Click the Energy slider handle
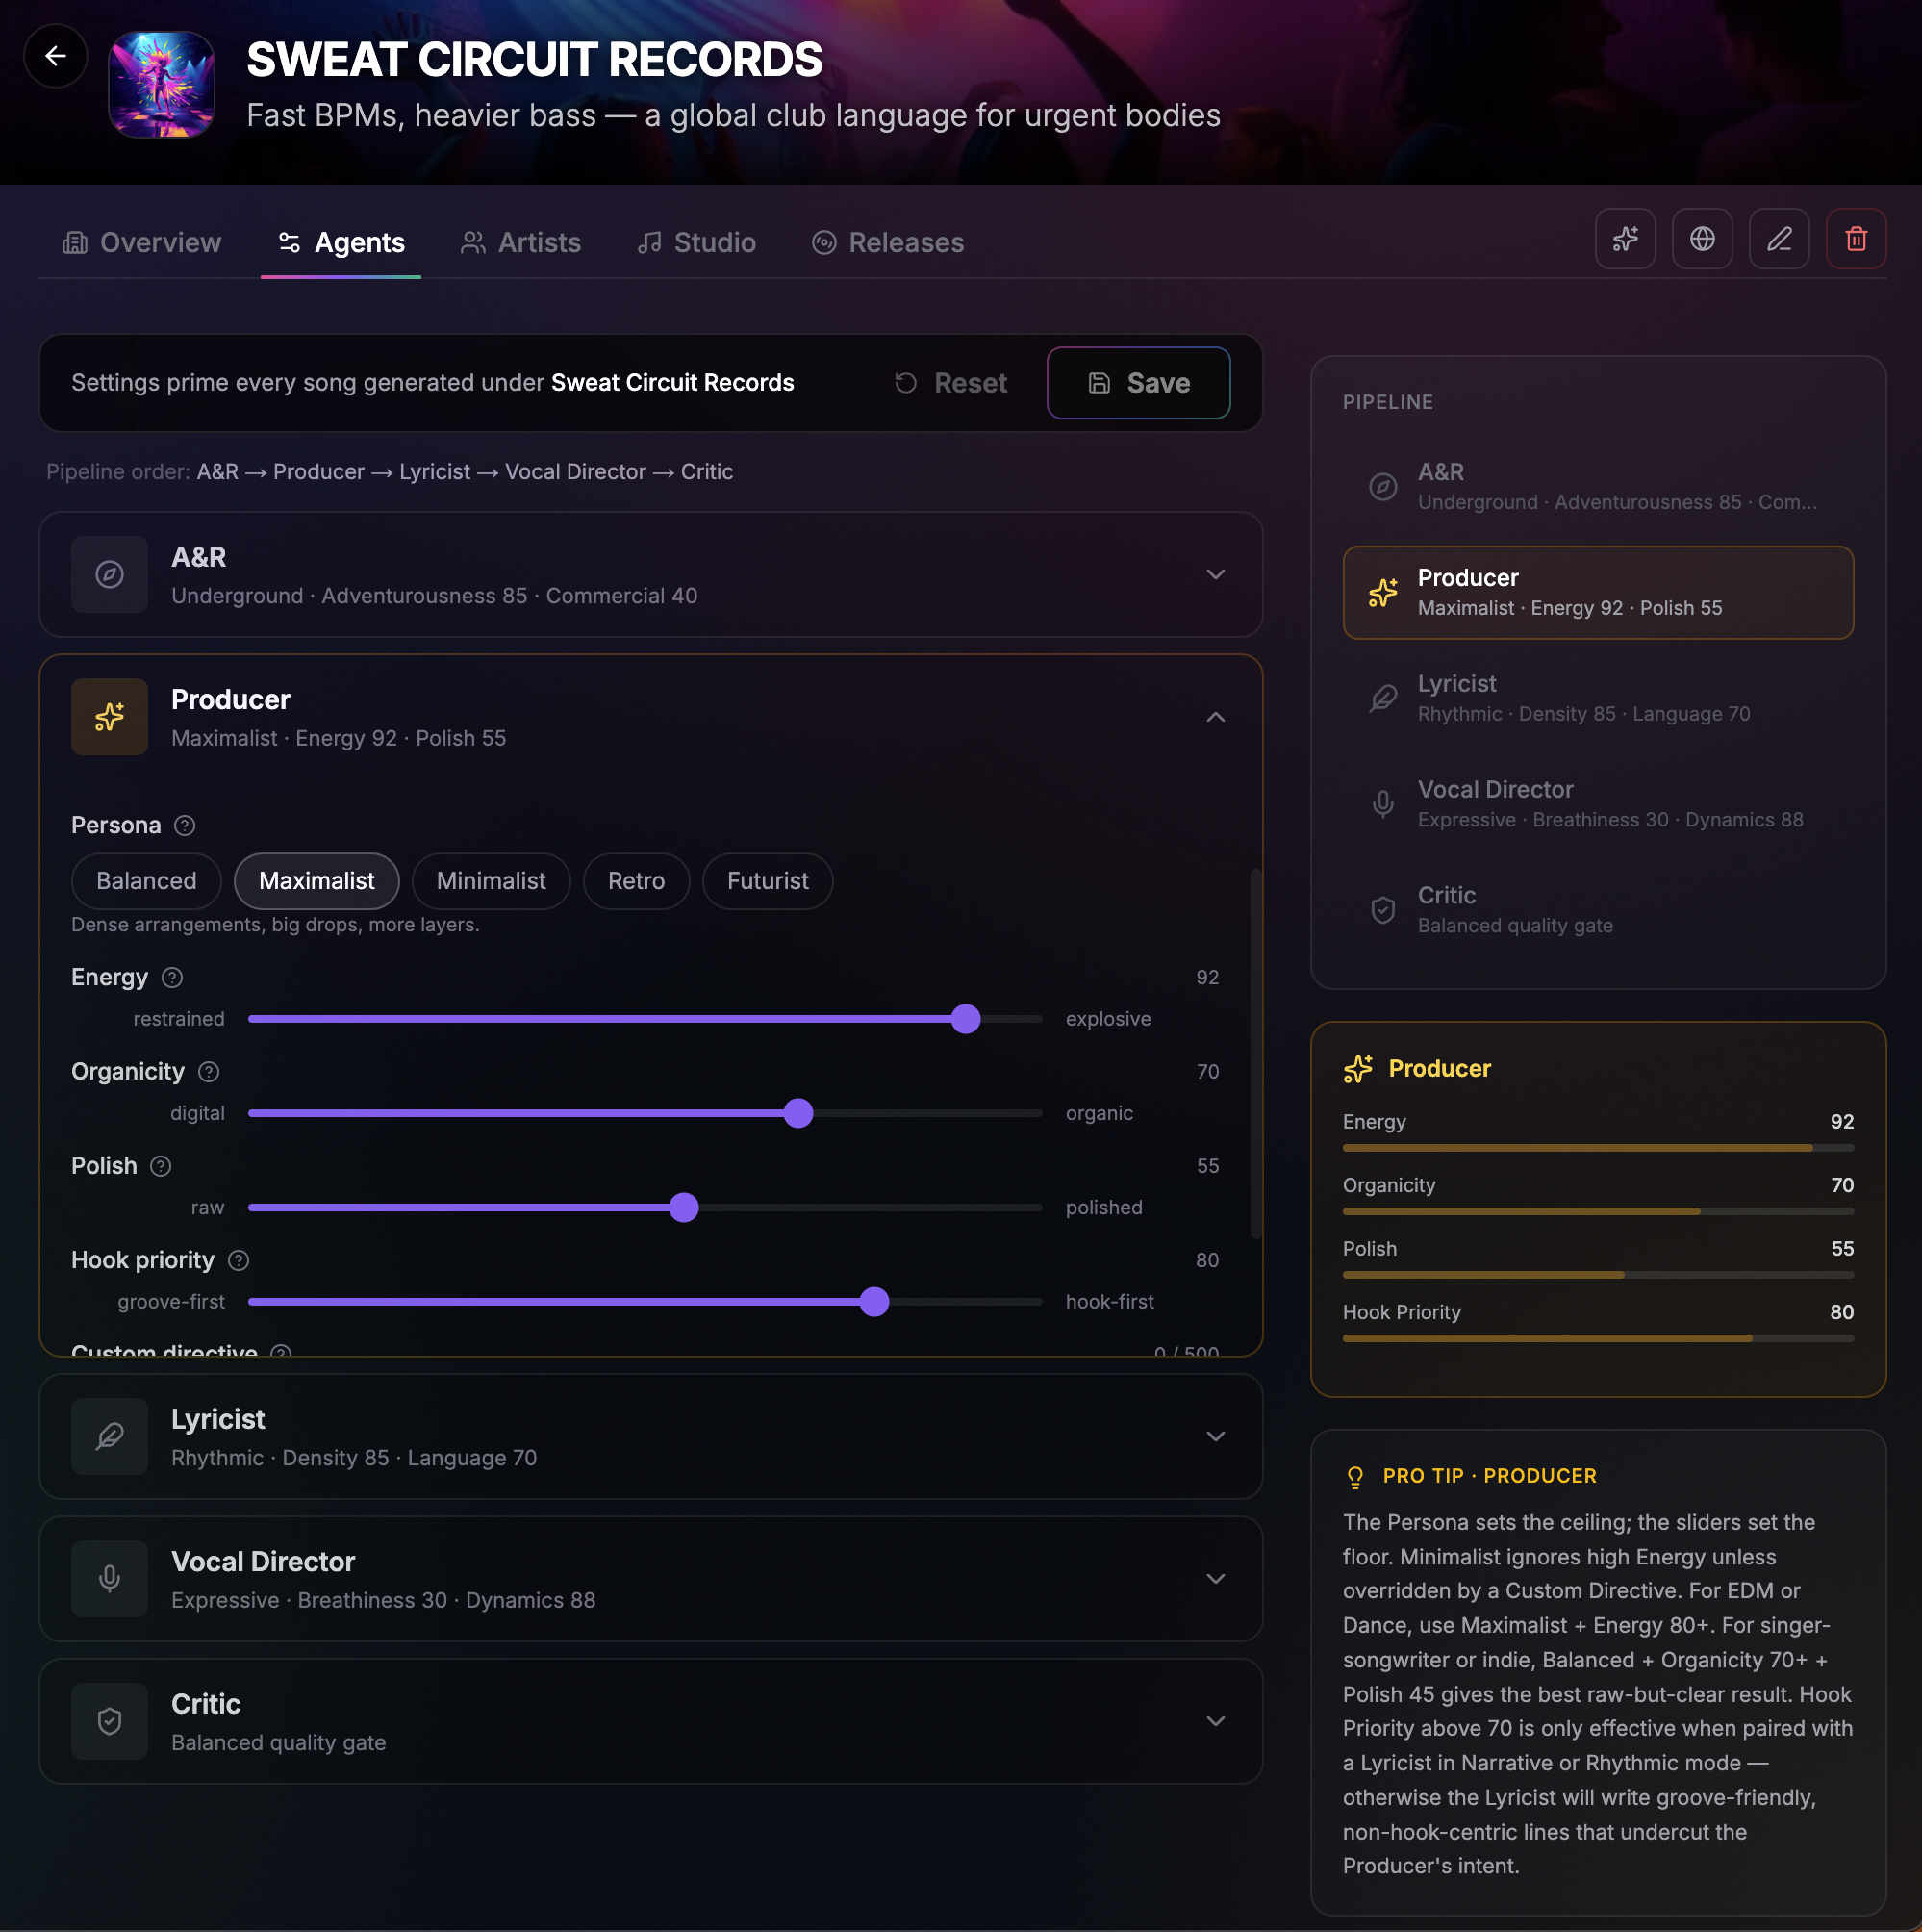This screenshot has height=1932, width=1922. (x=966, y=1019)
